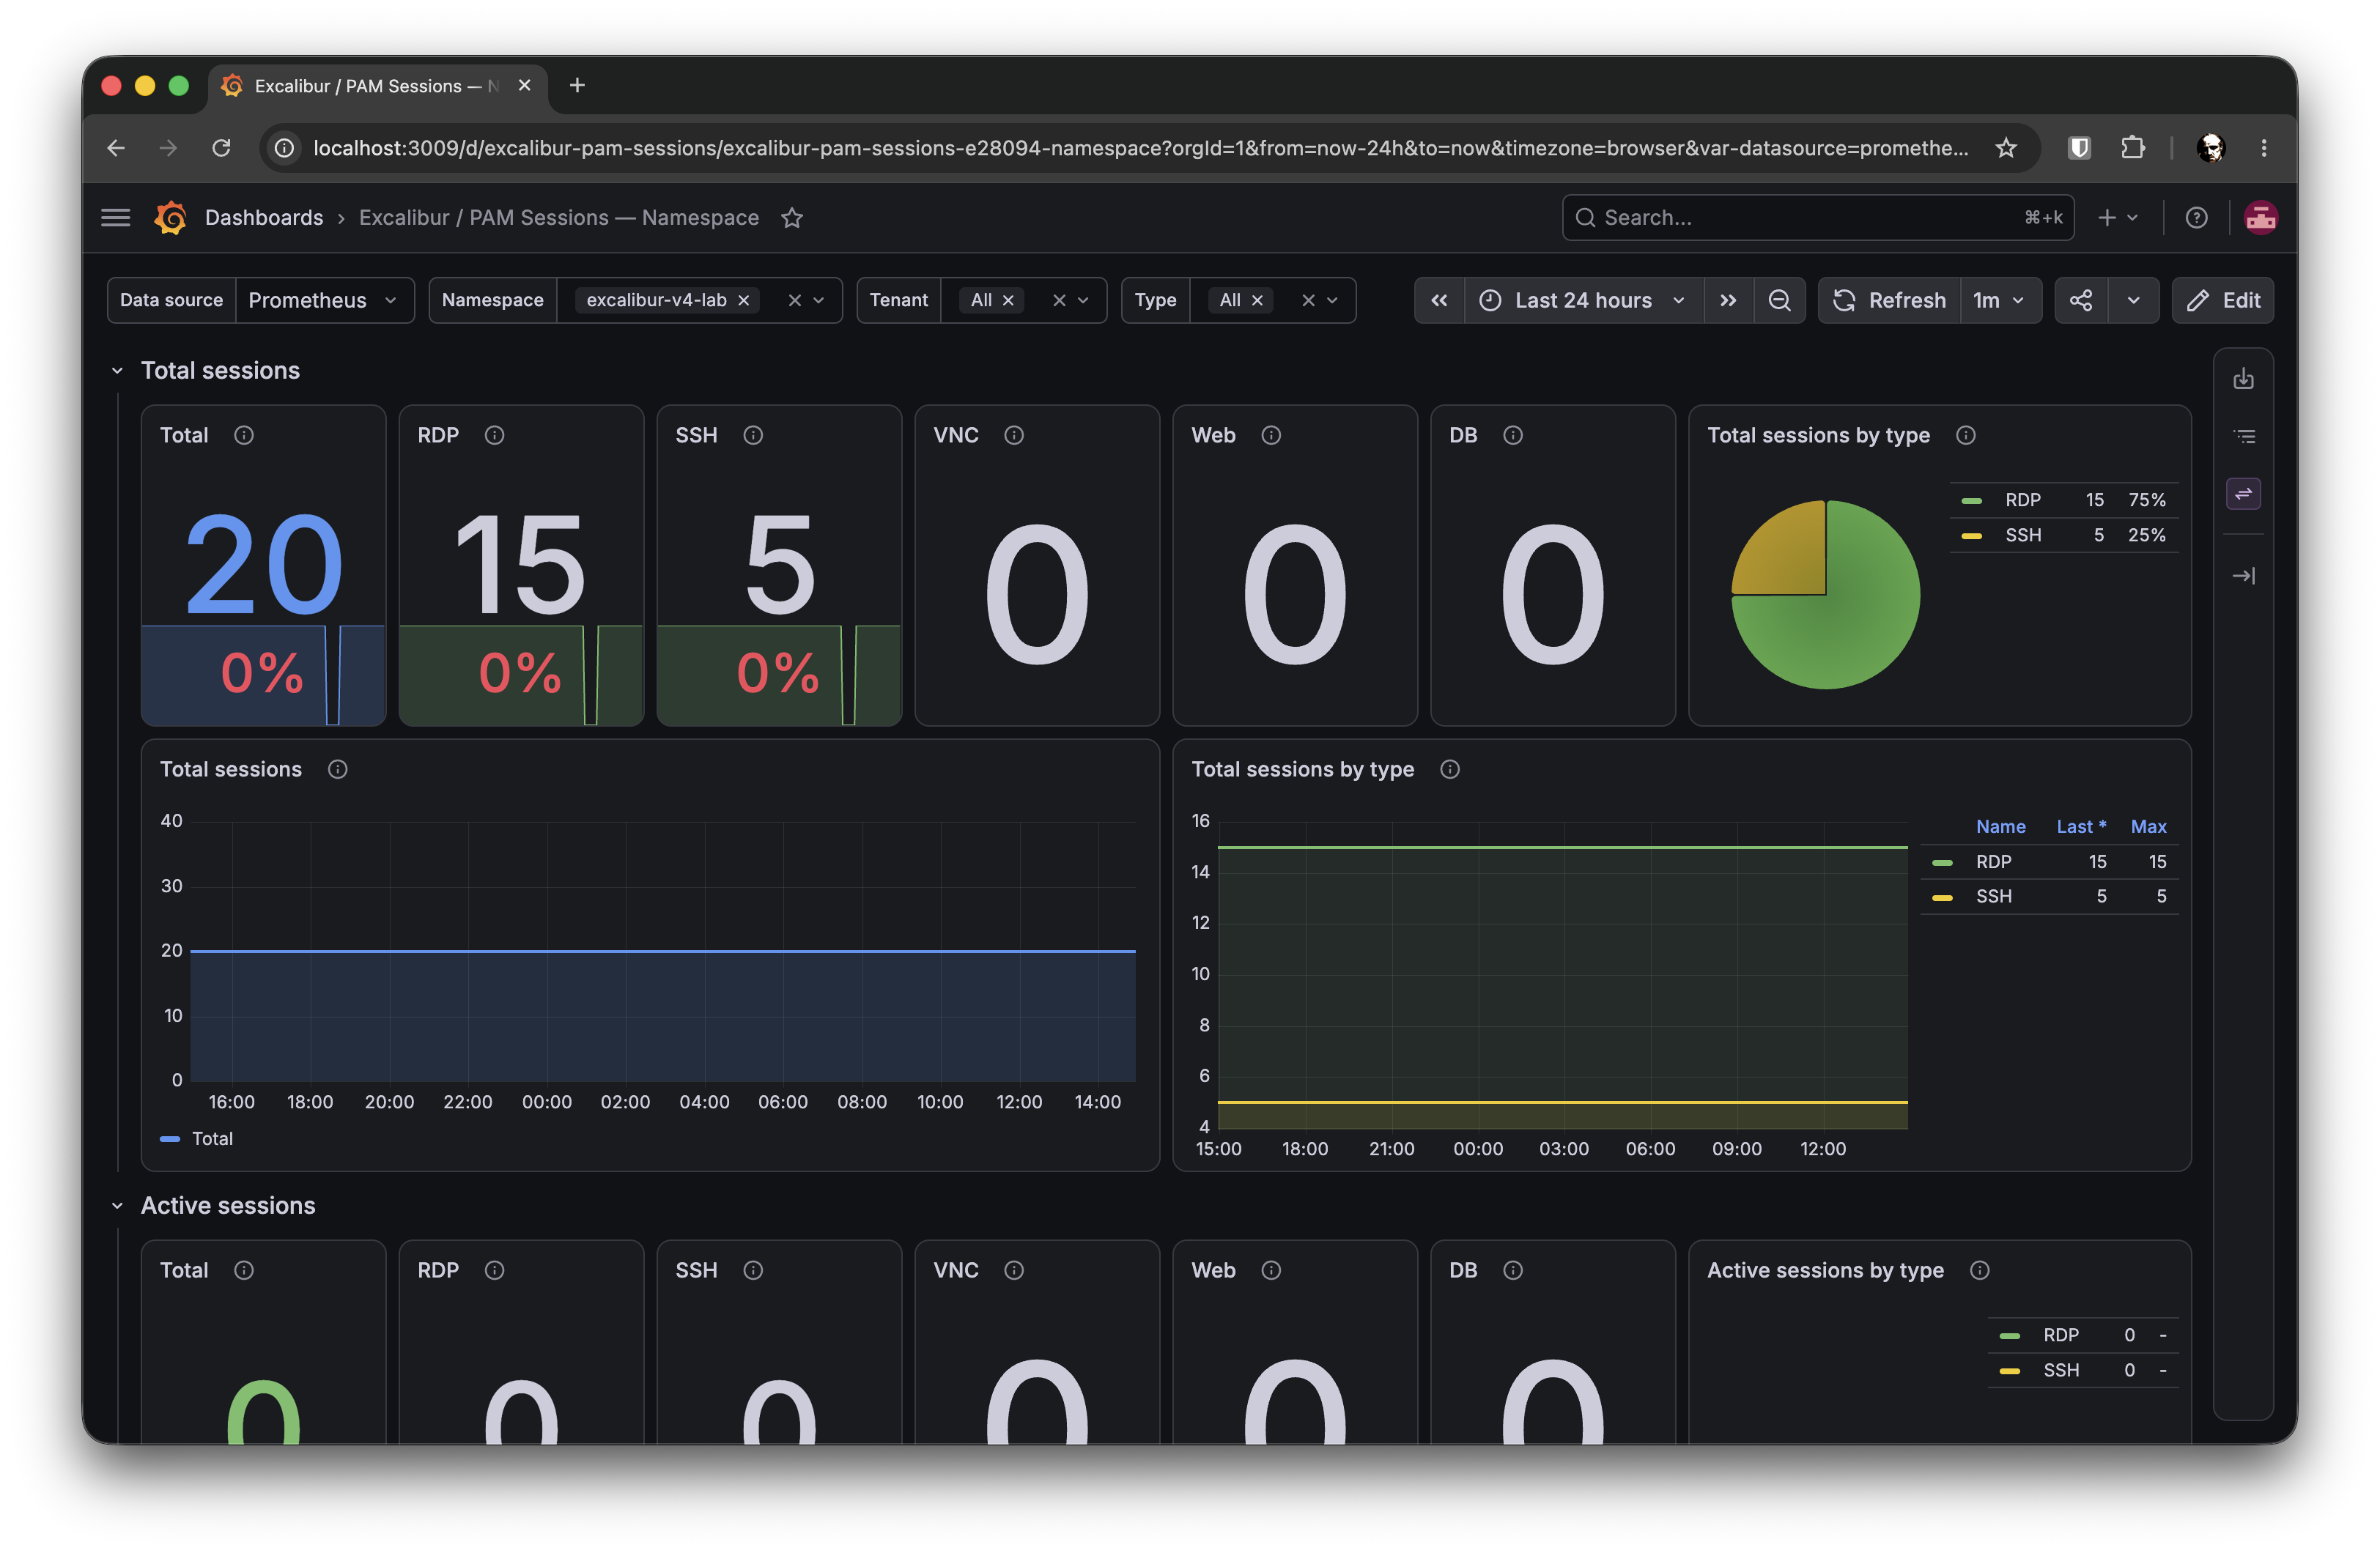Show info for Total sessions by type graph
This screenshot has height=1553, width=2380.
[1450, 769]
